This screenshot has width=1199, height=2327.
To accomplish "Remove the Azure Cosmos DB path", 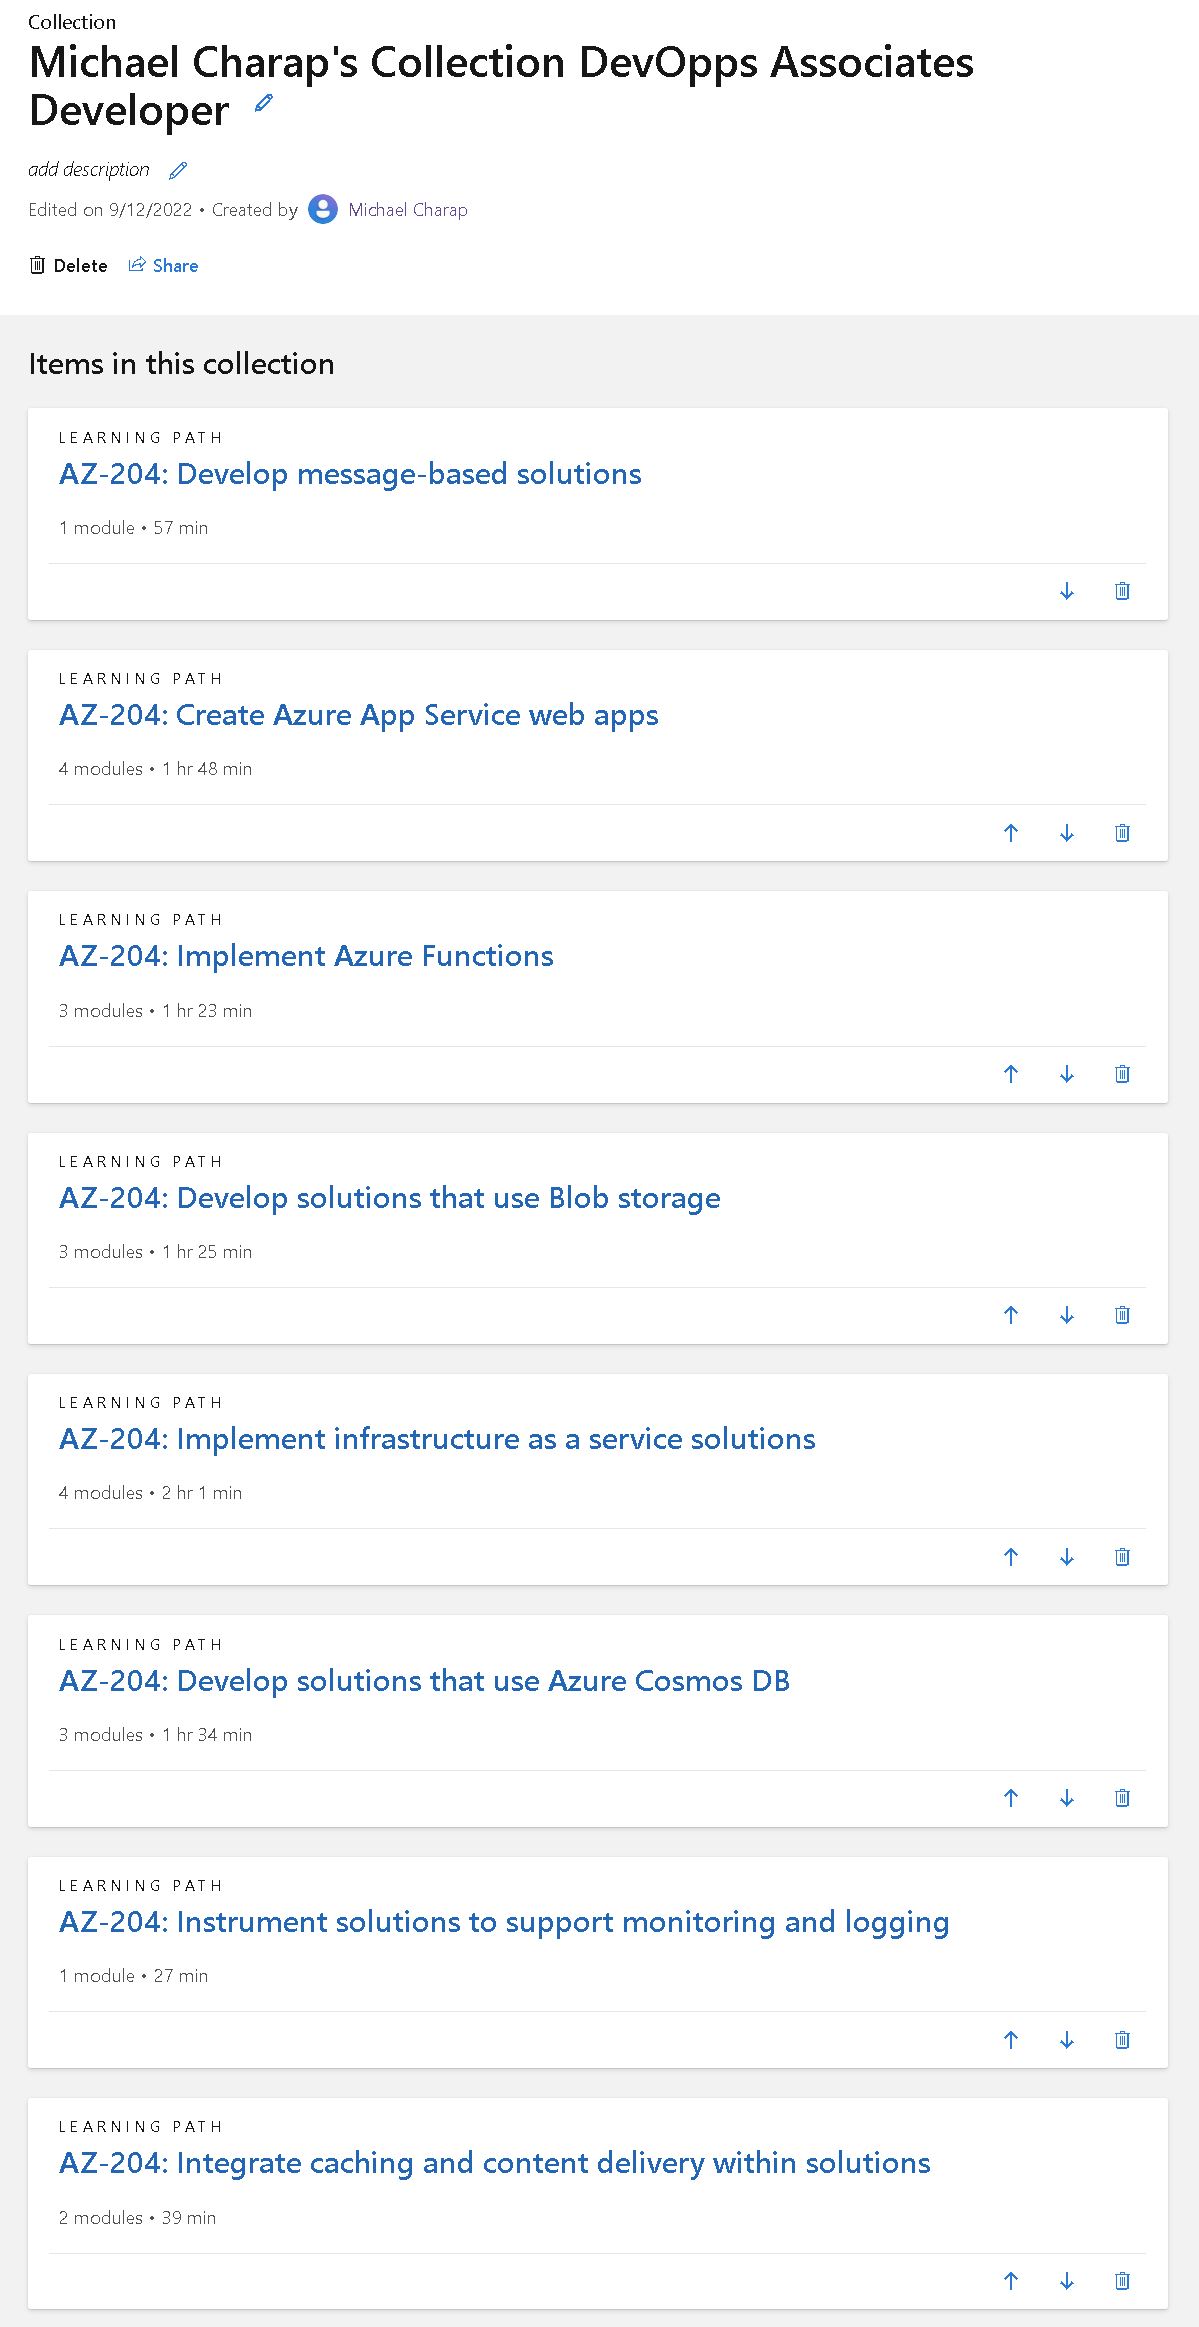I will click(1122, 1798).
